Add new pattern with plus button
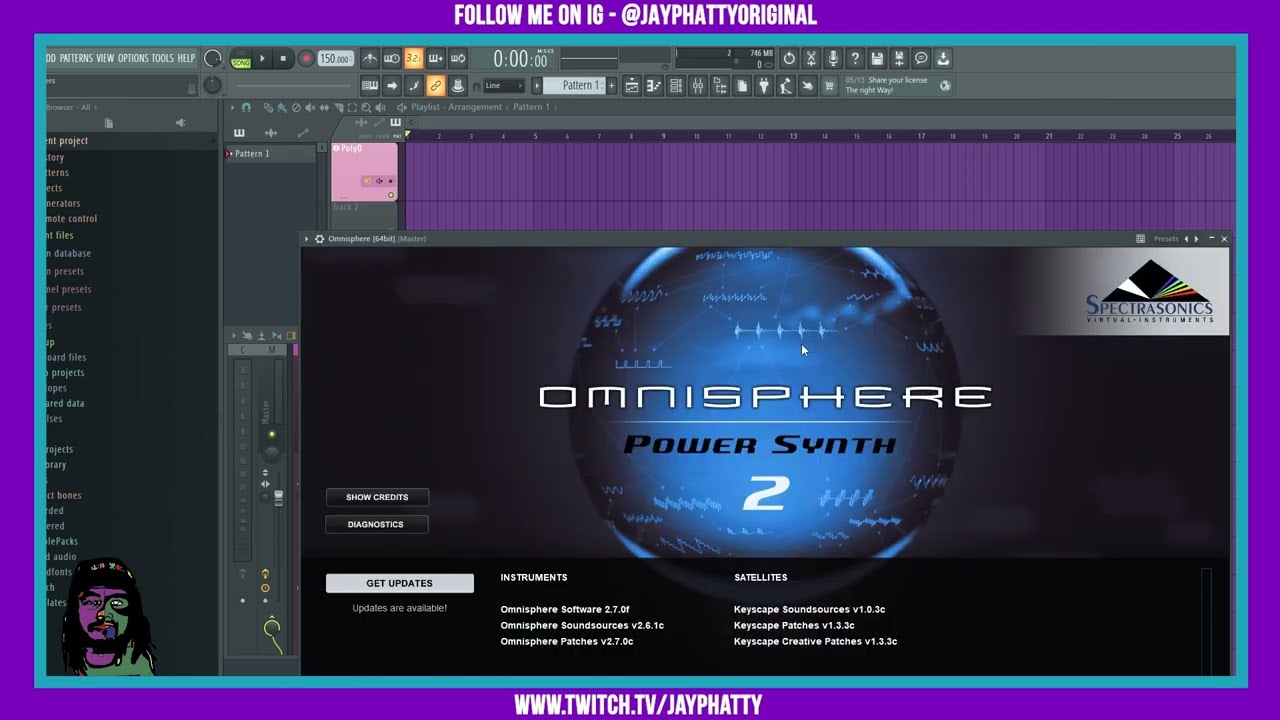This screenshot has height=720, width=1280. click(x=611, y=86)
